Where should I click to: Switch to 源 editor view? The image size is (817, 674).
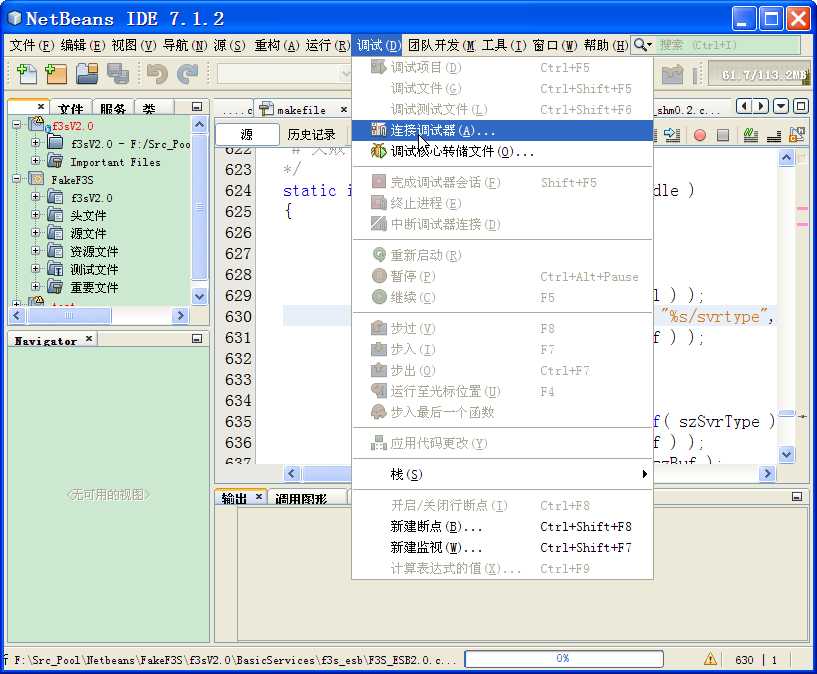click(247, 135)
